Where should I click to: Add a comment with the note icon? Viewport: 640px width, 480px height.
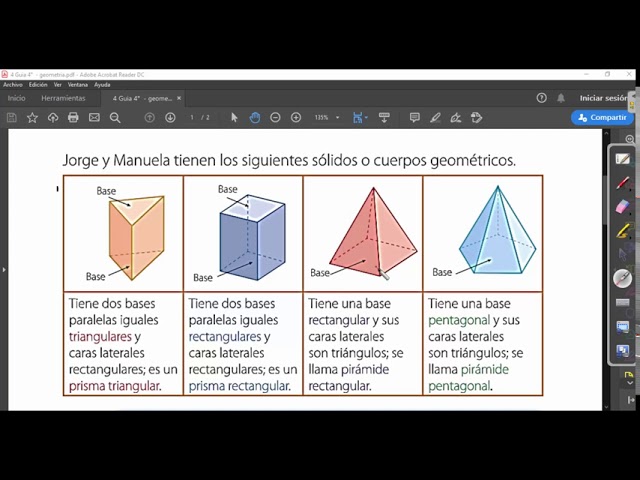click(415, 118)
